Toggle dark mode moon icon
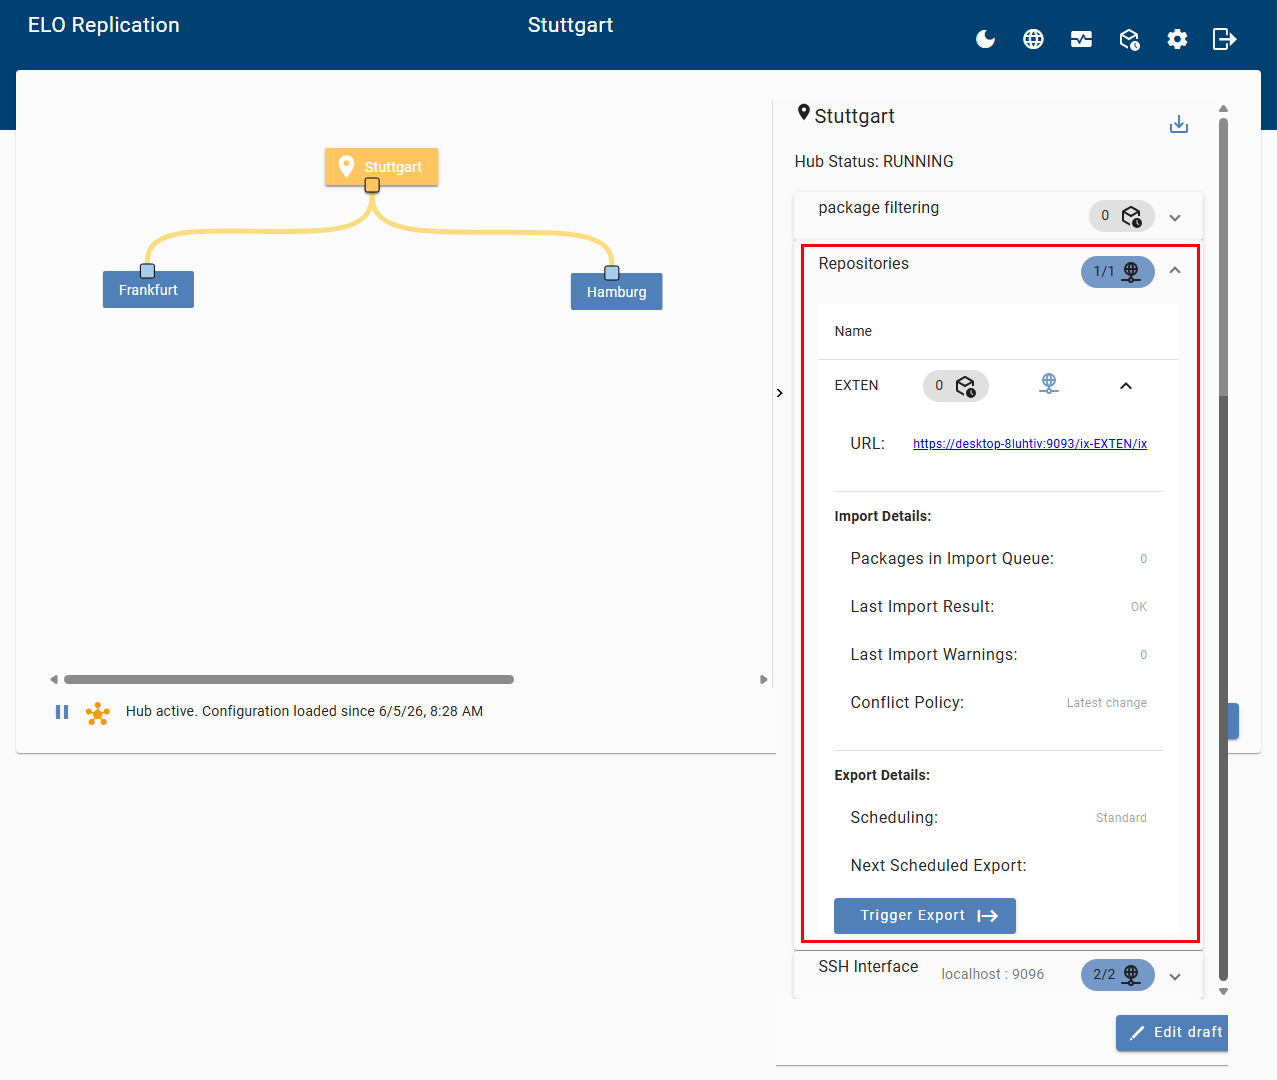Viewport: 1277px width, 1080px height. [985, 39]
